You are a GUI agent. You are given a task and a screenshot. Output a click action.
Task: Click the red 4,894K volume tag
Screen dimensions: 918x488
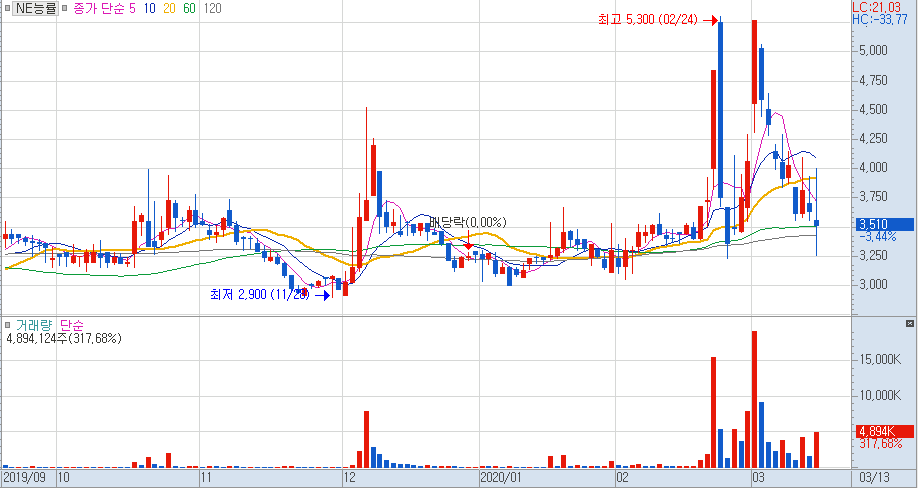click(885, 432)
